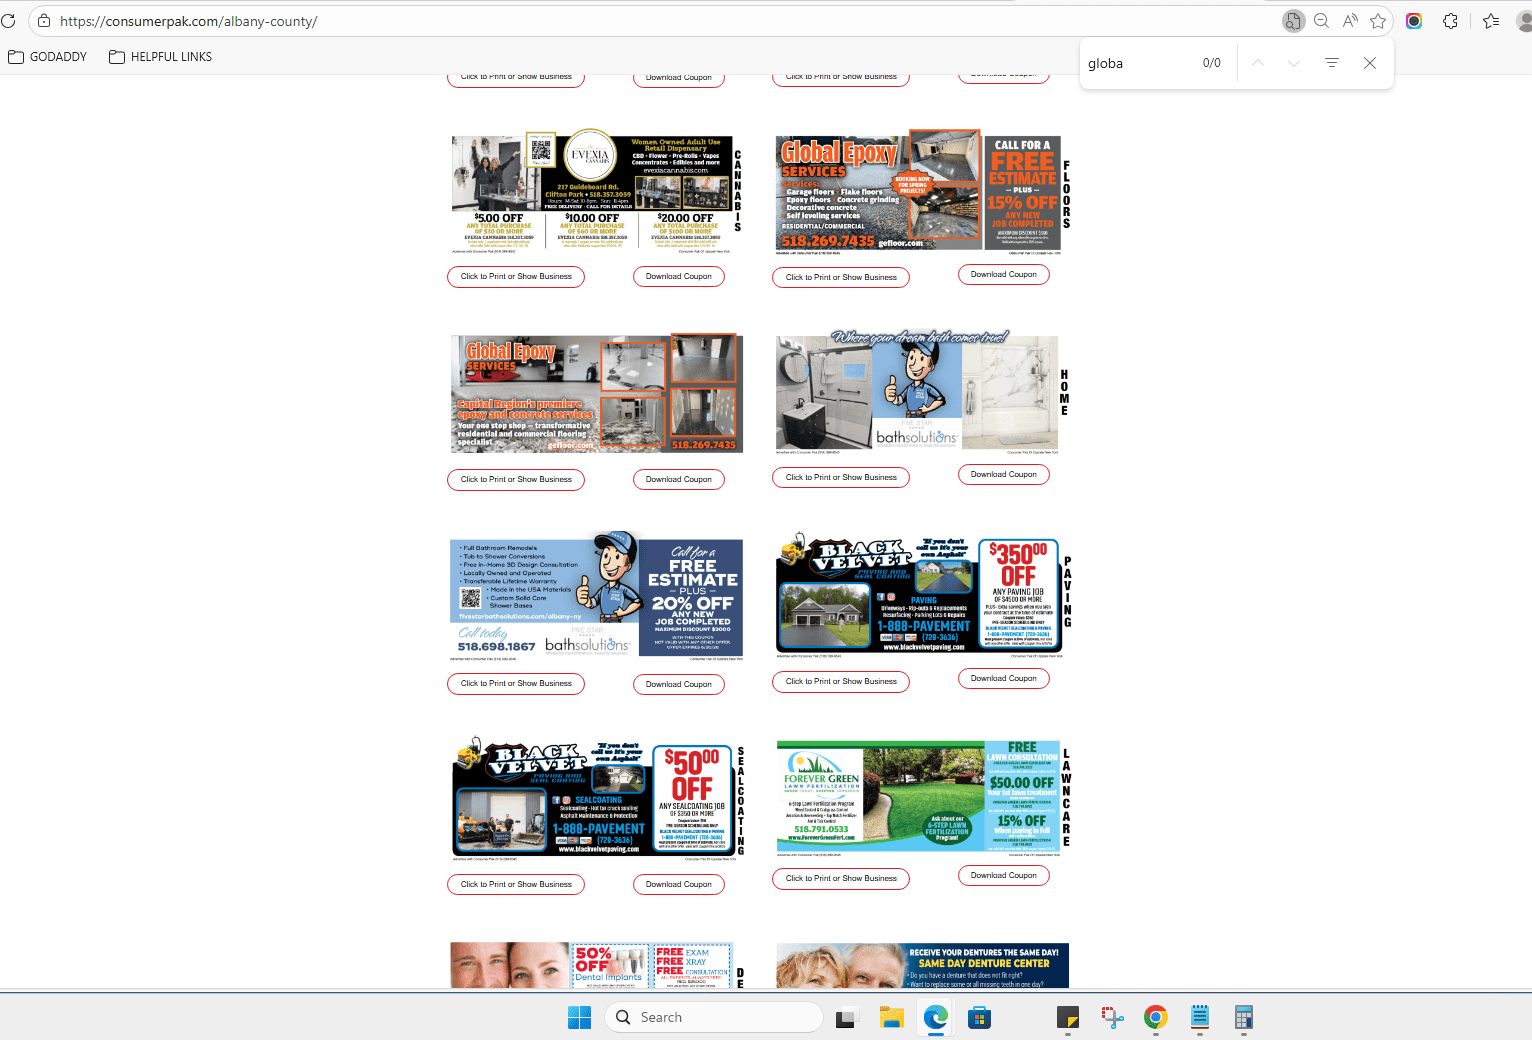Start Read Aloud for this page

coord(1350,21)
